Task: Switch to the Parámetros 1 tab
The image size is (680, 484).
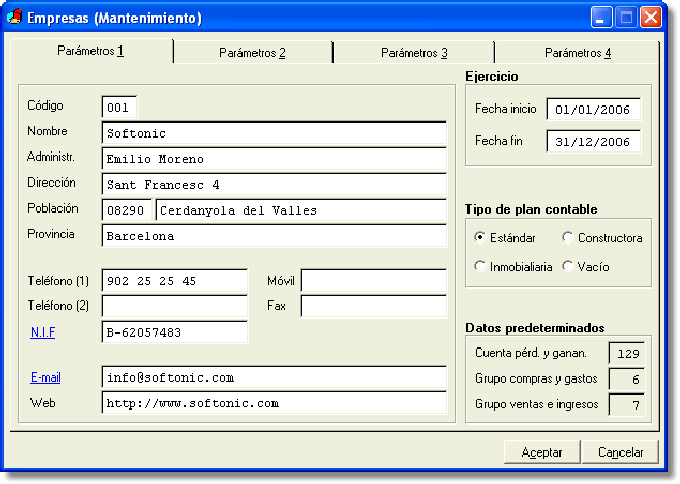Action: [x=91, y=51]
